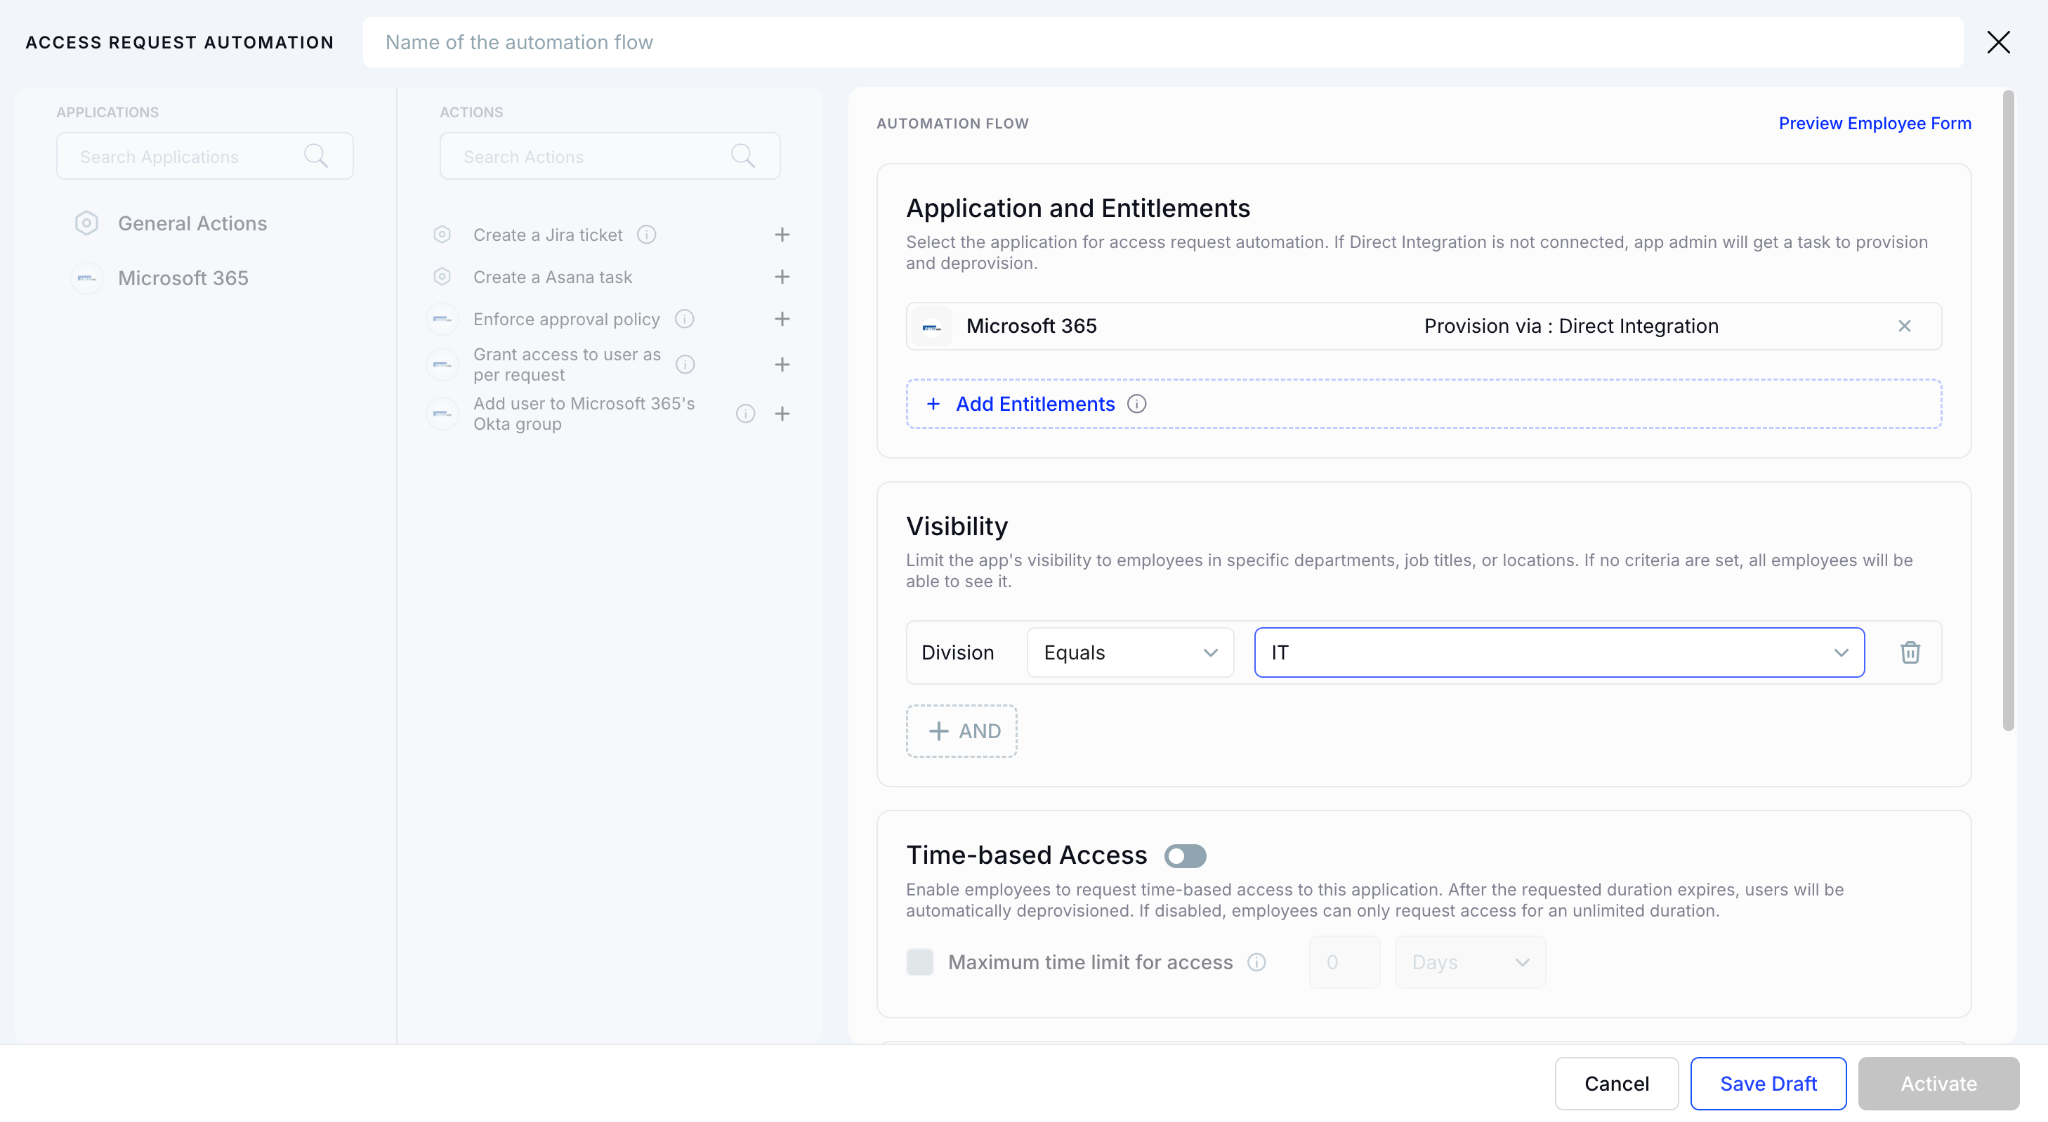This screenshot has width=2048, height=1122.
Task: Expand the IT value dropdown
Action: click(1559, 653)
